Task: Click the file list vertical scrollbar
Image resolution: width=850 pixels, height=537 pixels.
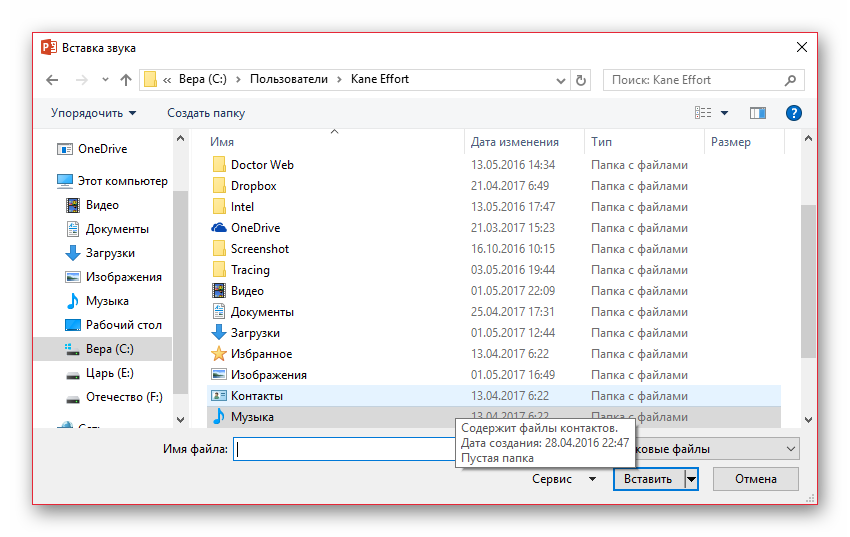Action: pyautogui.click(x=808, y=280)
